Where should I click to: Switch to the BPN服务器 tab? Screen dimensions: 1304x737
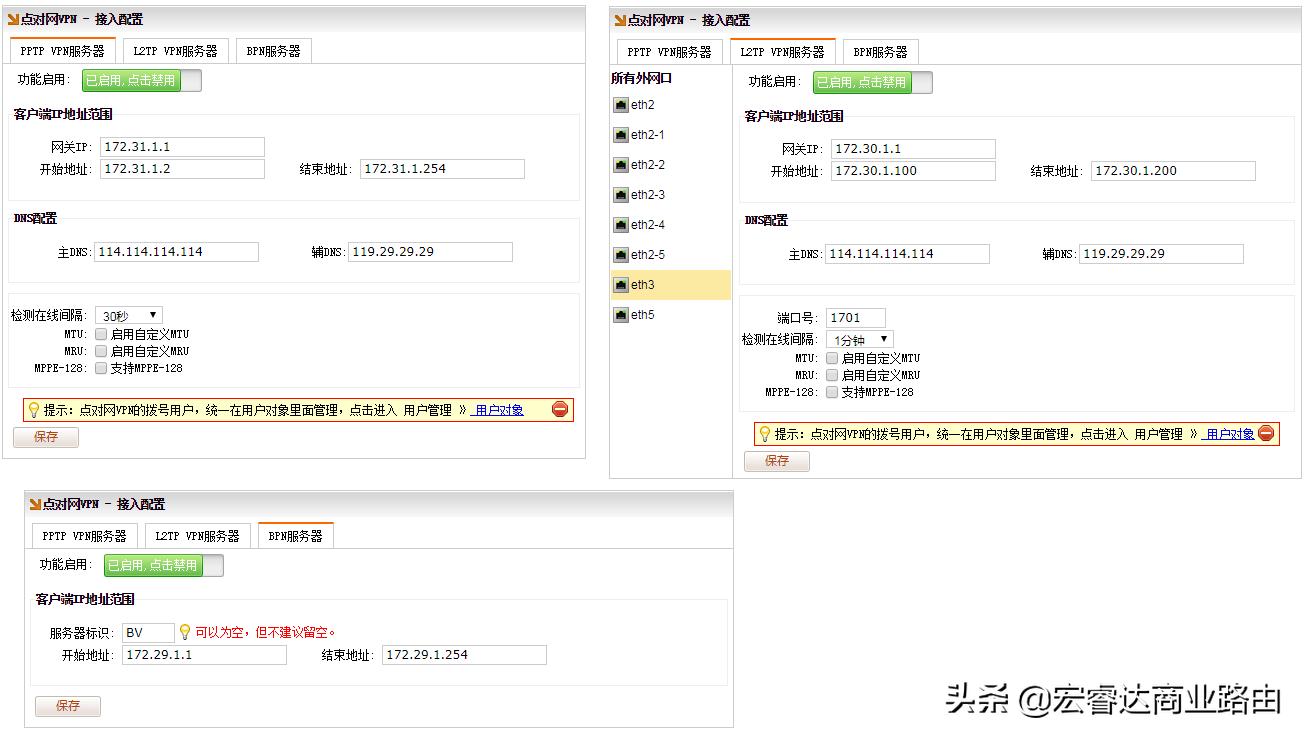[273, 49]
